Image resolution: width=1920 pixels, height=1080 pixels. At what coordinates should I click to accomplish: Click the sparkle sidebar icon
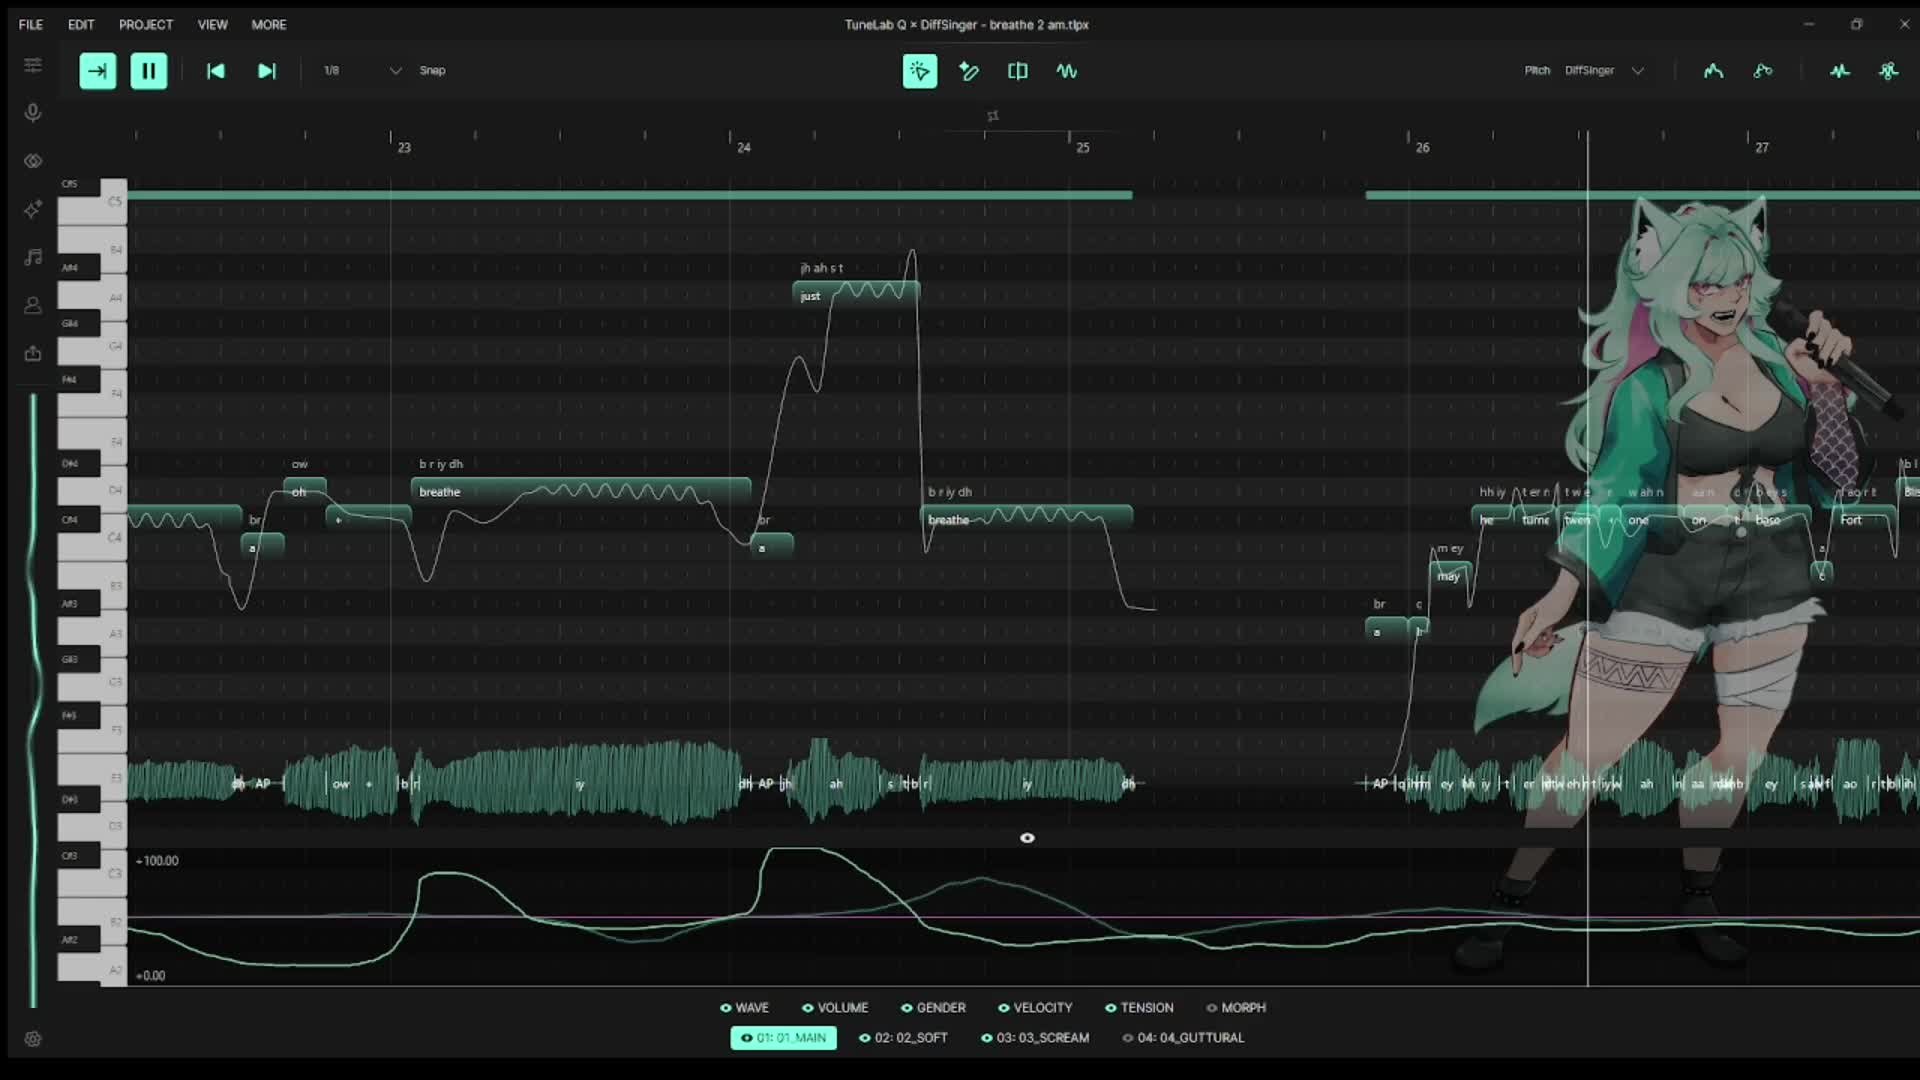coord(33,209)
